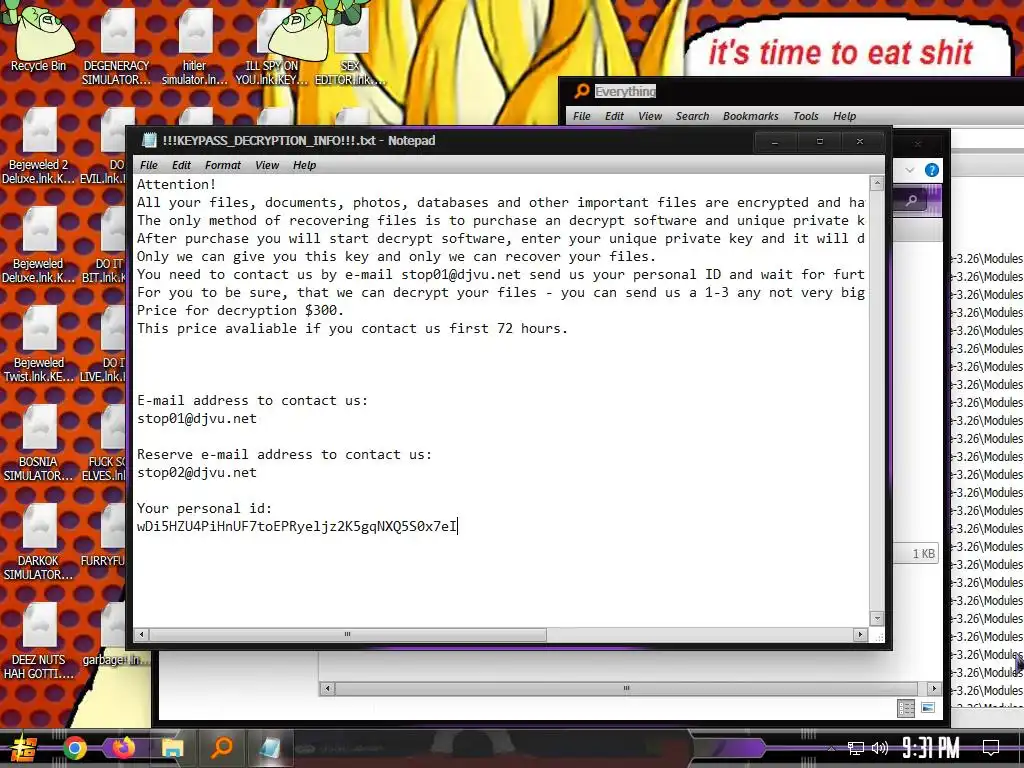
Task: Open Bejeweled Deluxe desktop shortcut
Action: pyautogui.click(x=39, y=246)
